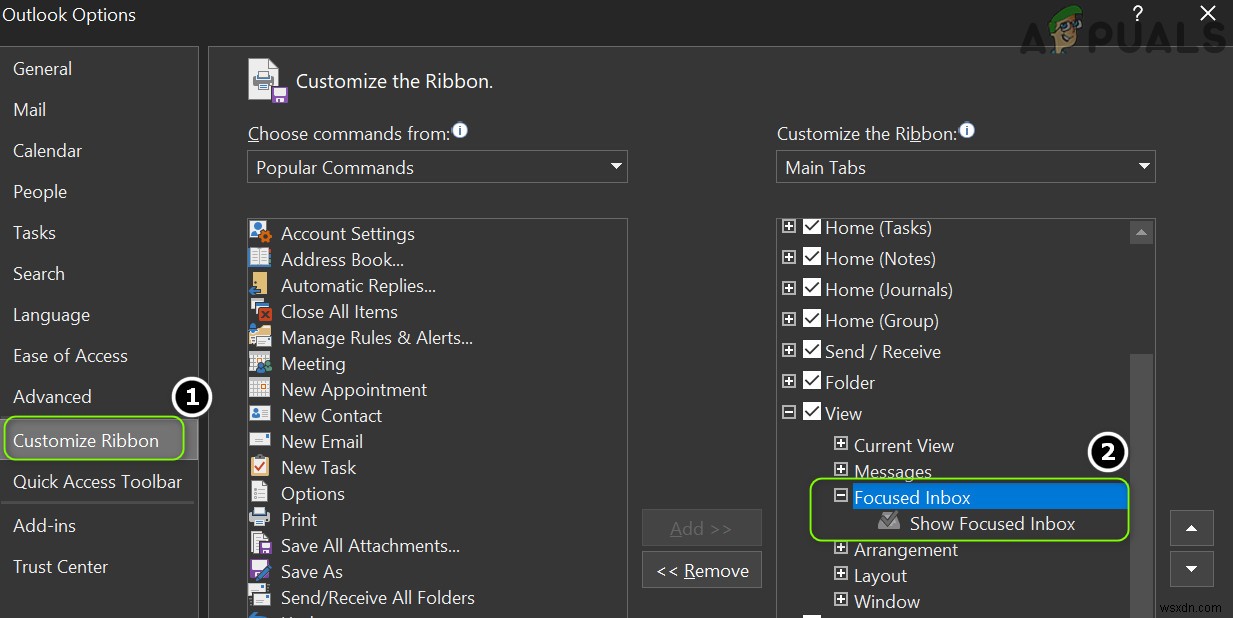Screen dimensions: 1233x618
Task: Expand the Home (Group) tree node
Action: point(788,319)
